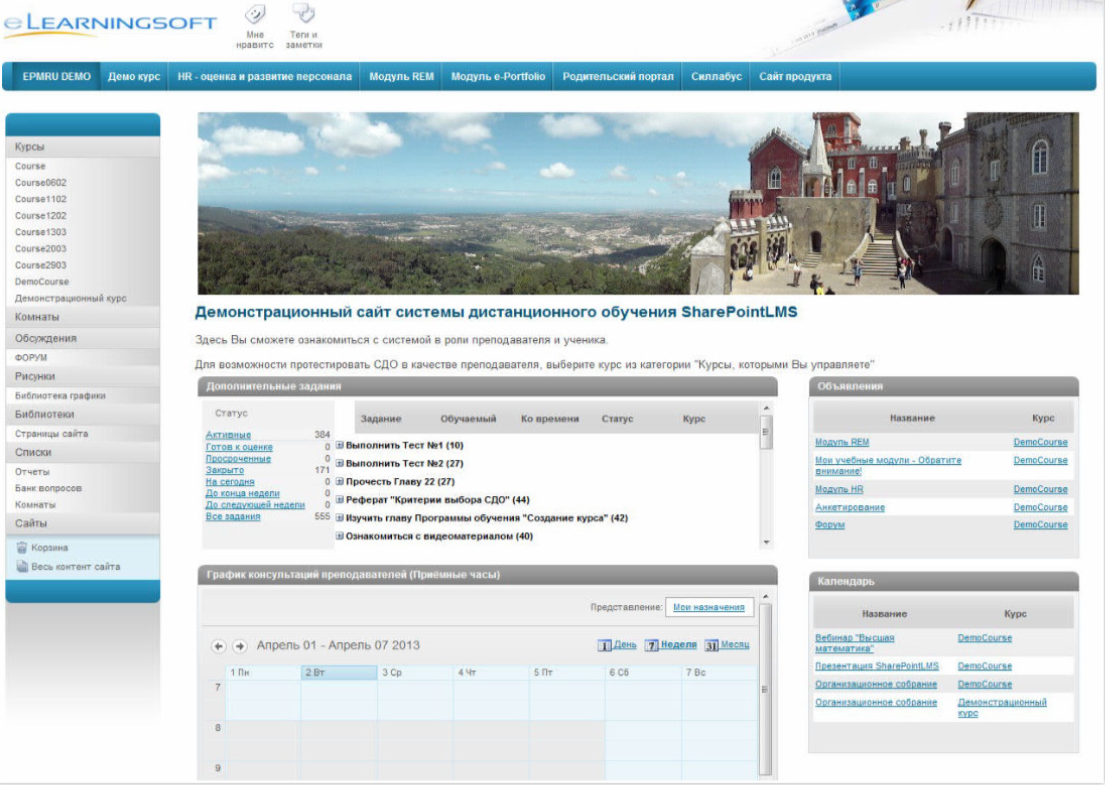Open the 'Модуль e-Portfolio' tab

coord(498,77)
